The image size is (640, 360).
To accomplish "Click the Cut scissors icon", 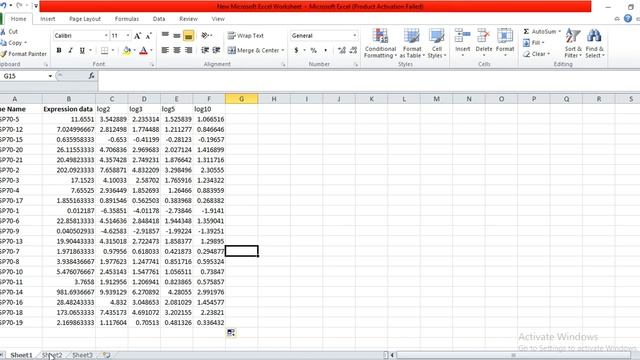I will (x=4, y=31).
